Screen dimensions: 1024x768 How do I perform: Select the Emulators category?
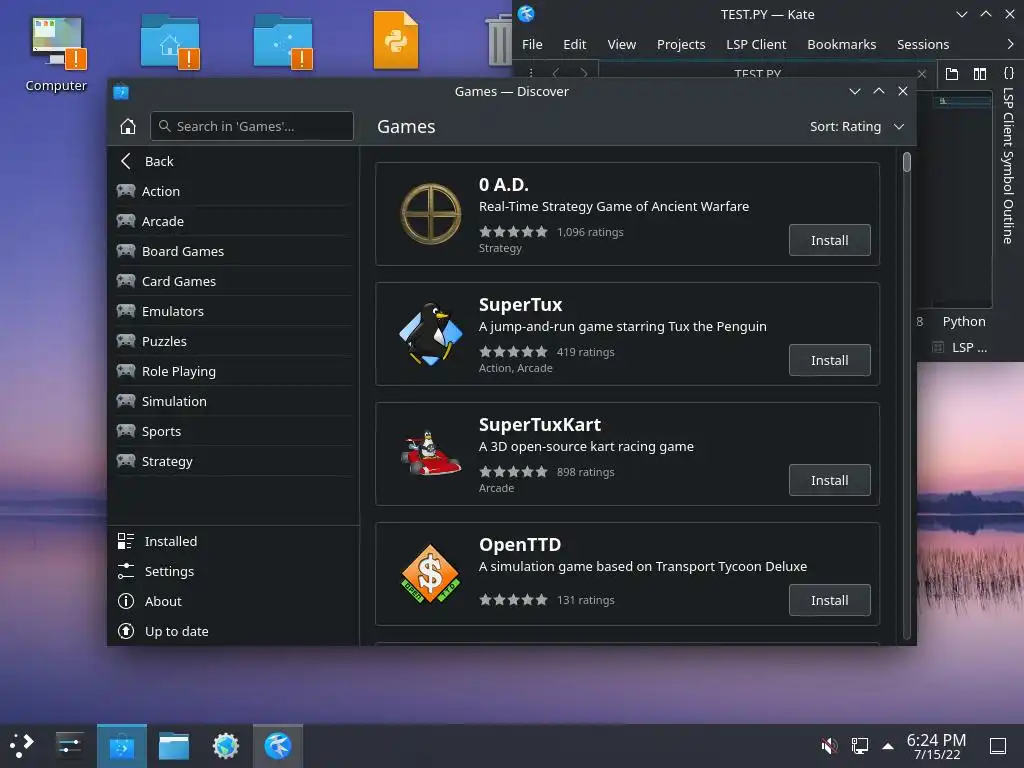pos(233,311)
